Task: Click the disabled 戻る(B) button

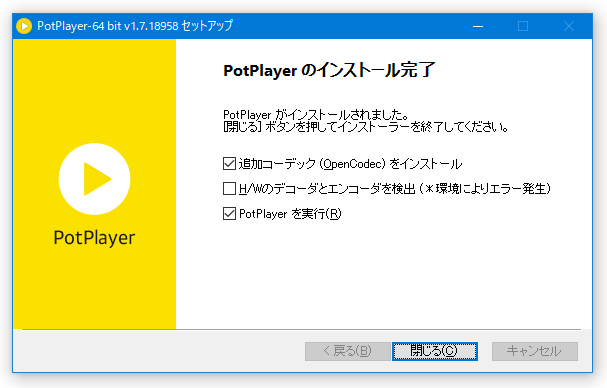Action: click(x=347, y=351)
